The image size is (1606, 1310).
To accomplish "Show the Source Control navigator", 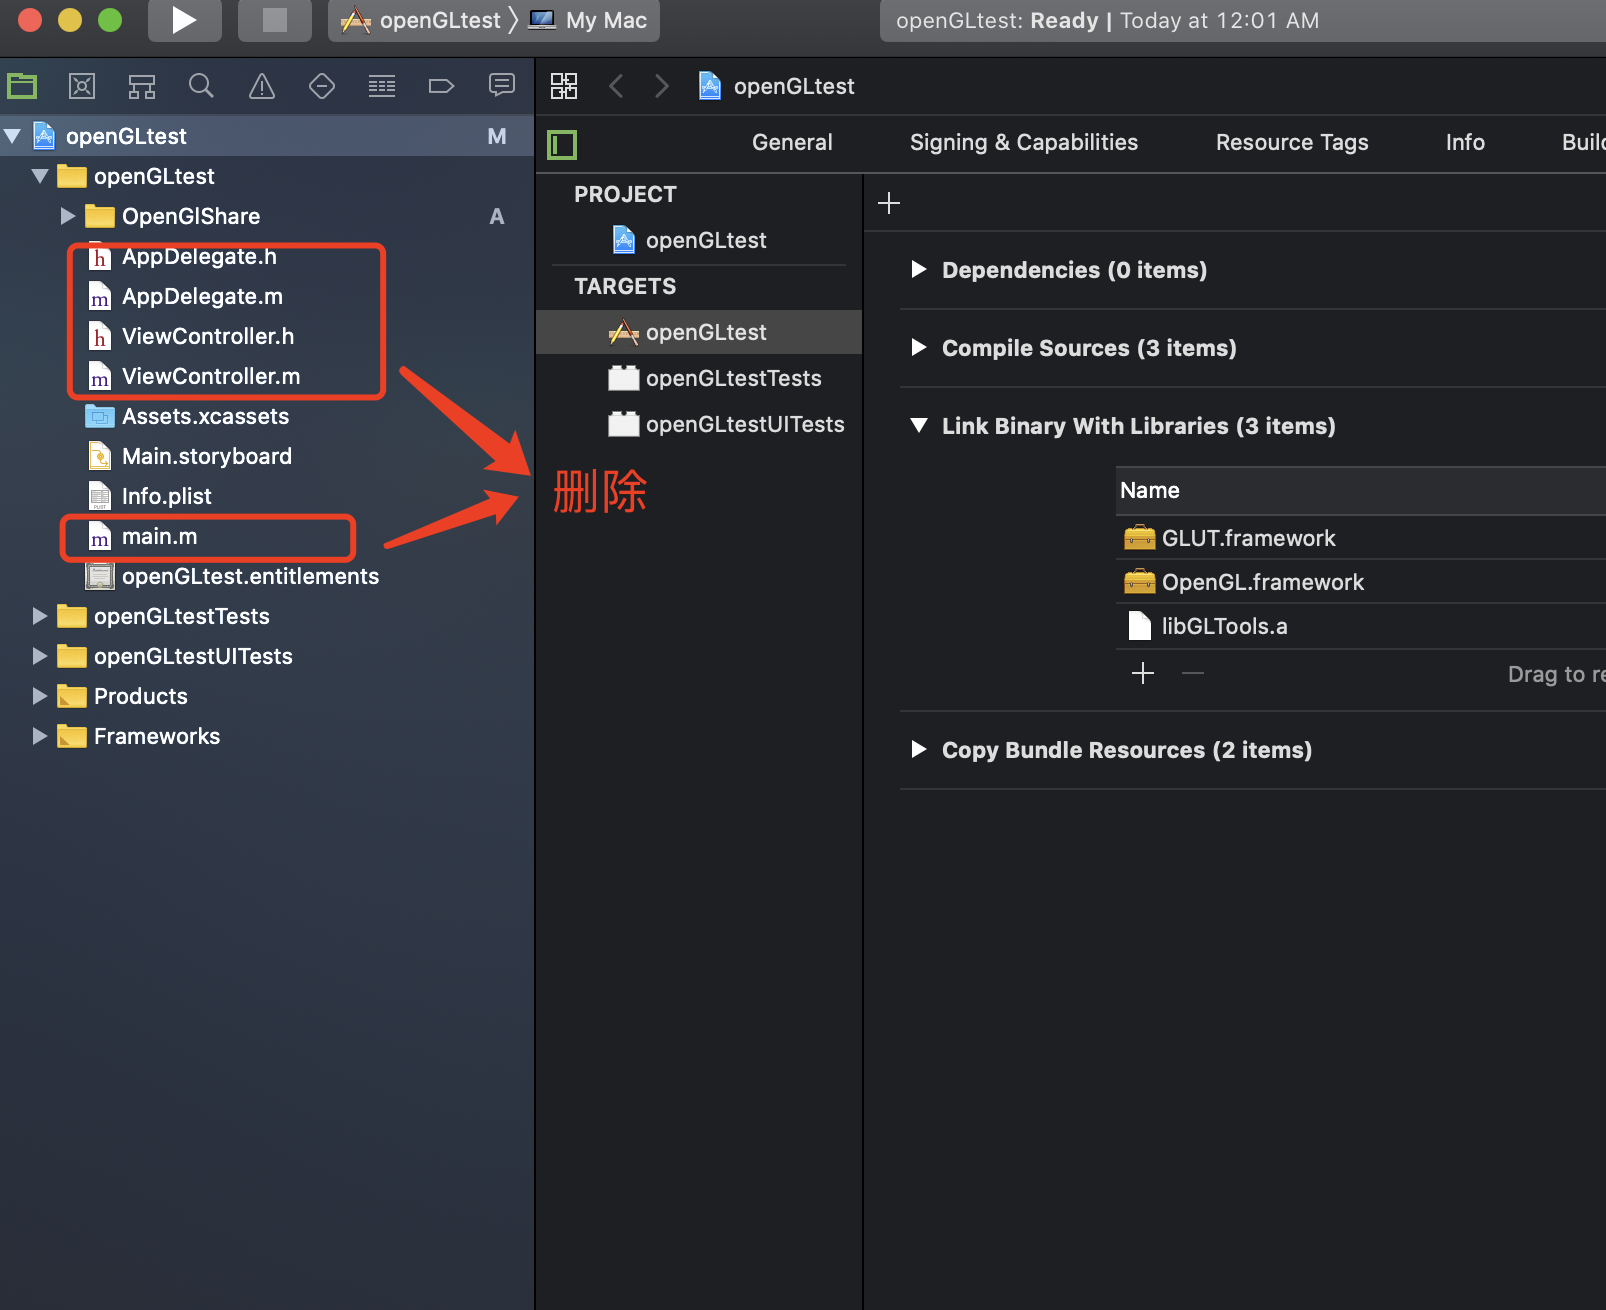I will click(82, 86).
